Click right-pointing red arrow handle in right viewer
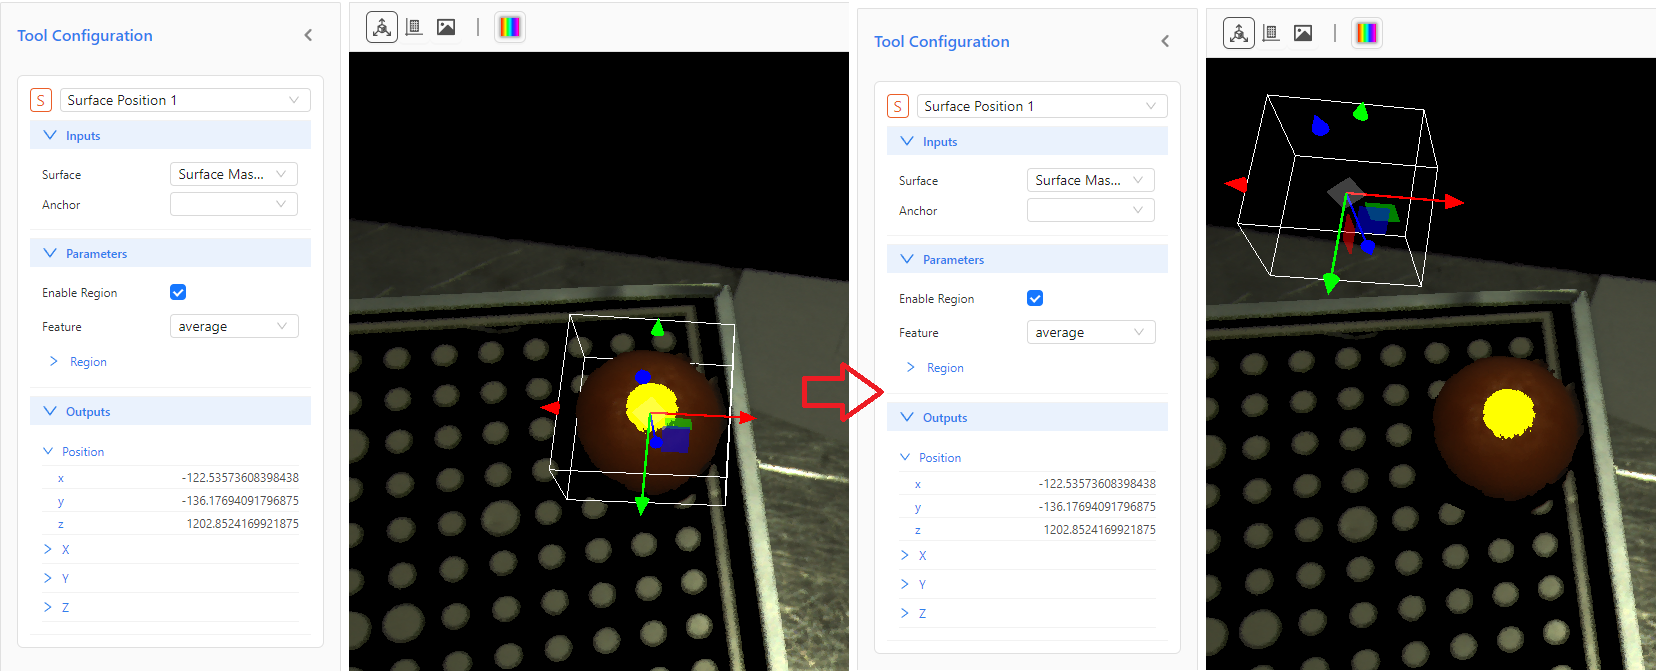The width and height of the screenshot is (1658, 671). 1454,202
